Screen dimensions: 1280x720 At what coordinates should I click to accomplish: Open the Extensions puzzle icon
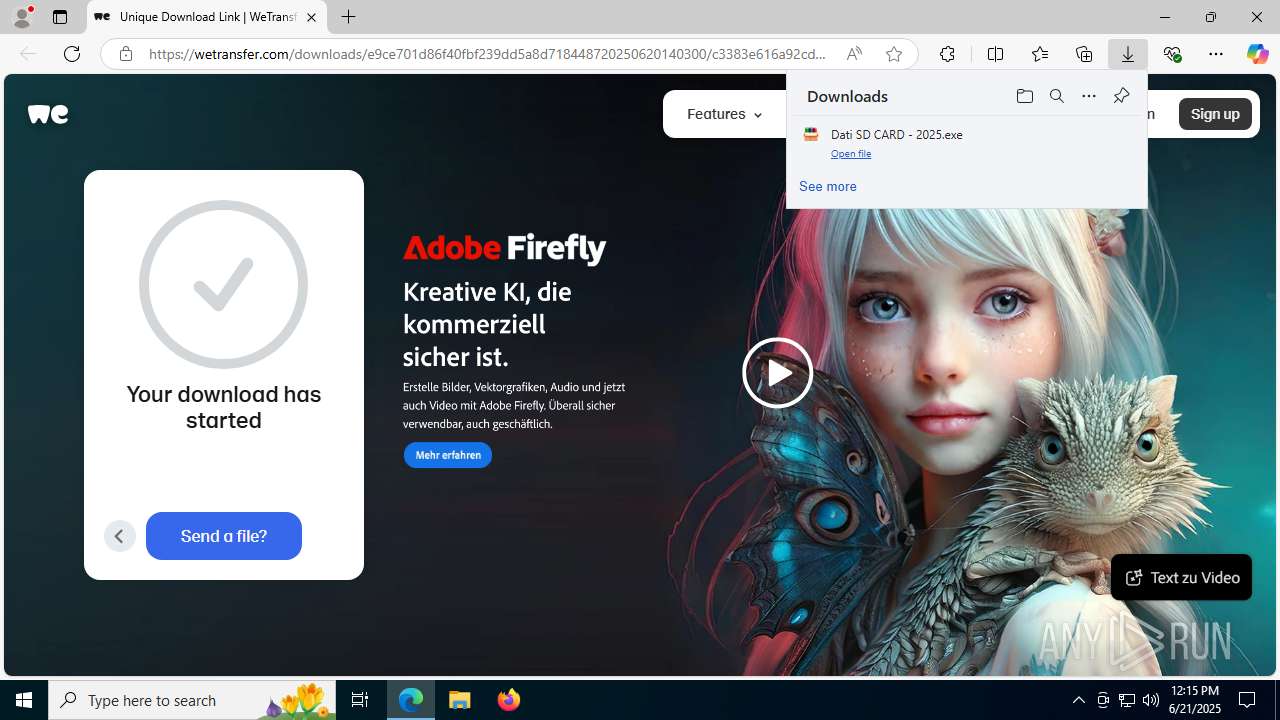coord(947,54)
